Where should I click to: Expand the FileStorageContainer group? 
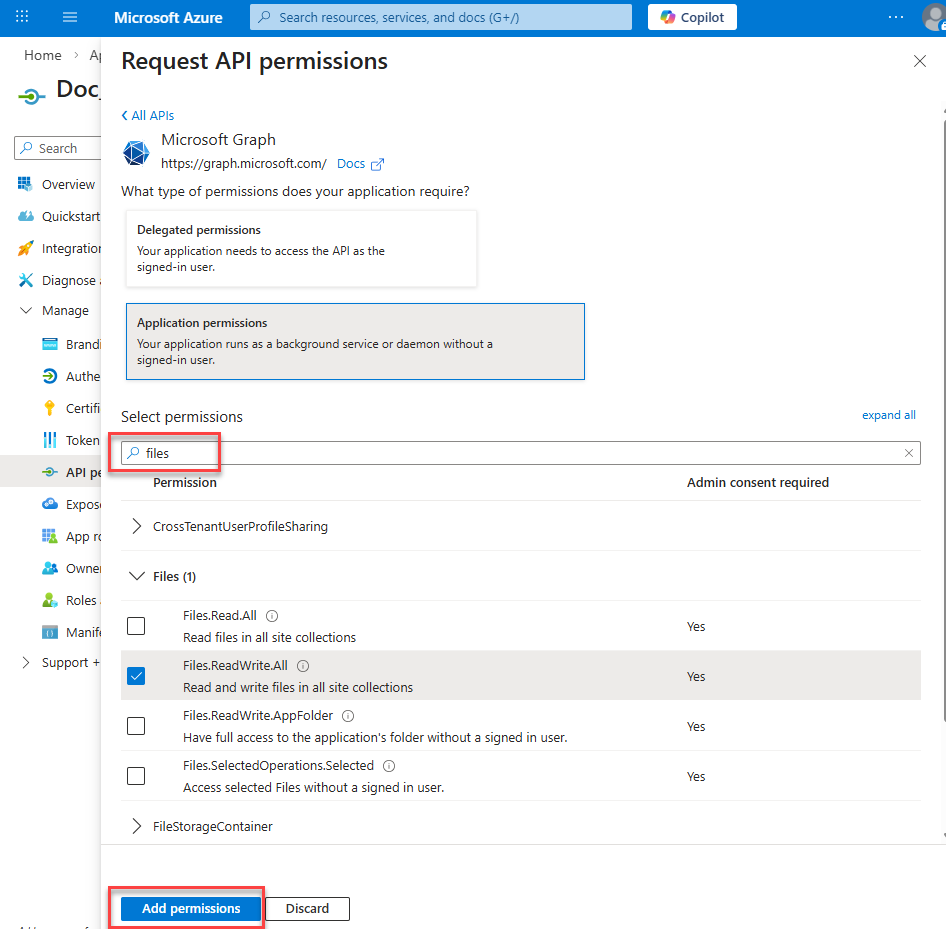(x=137, y=826)
